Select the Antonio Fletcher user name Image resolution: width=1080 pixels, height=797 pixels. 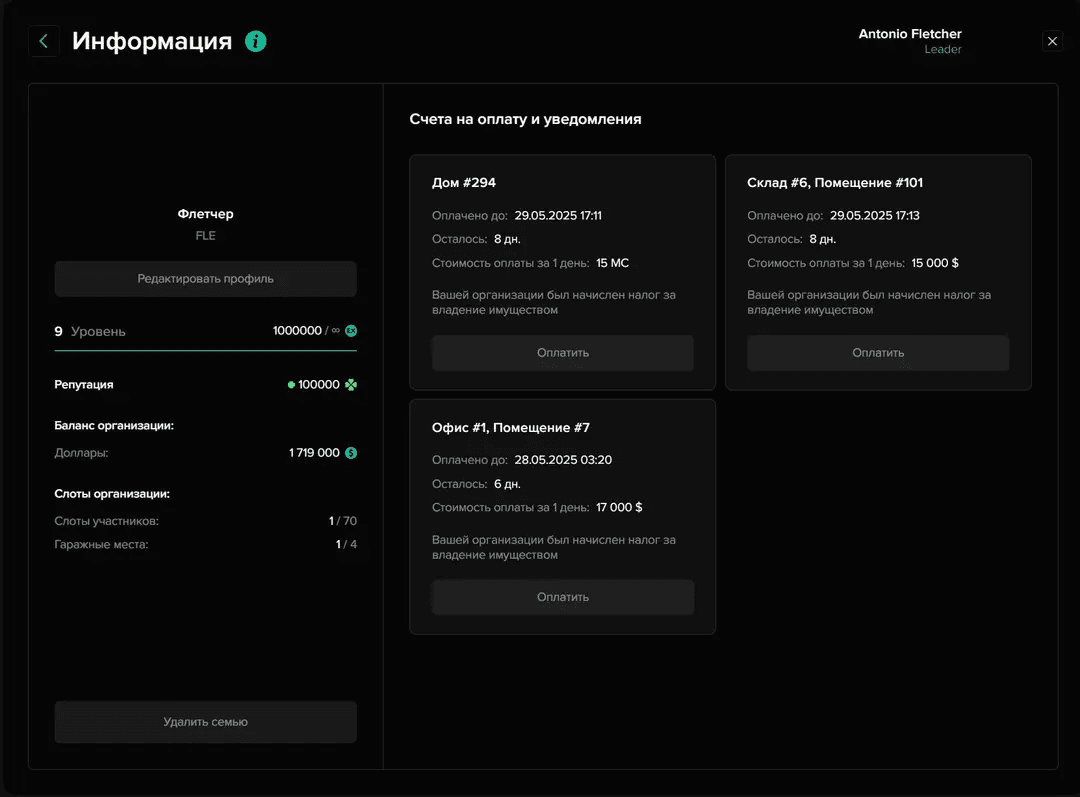tap(909, 34)
